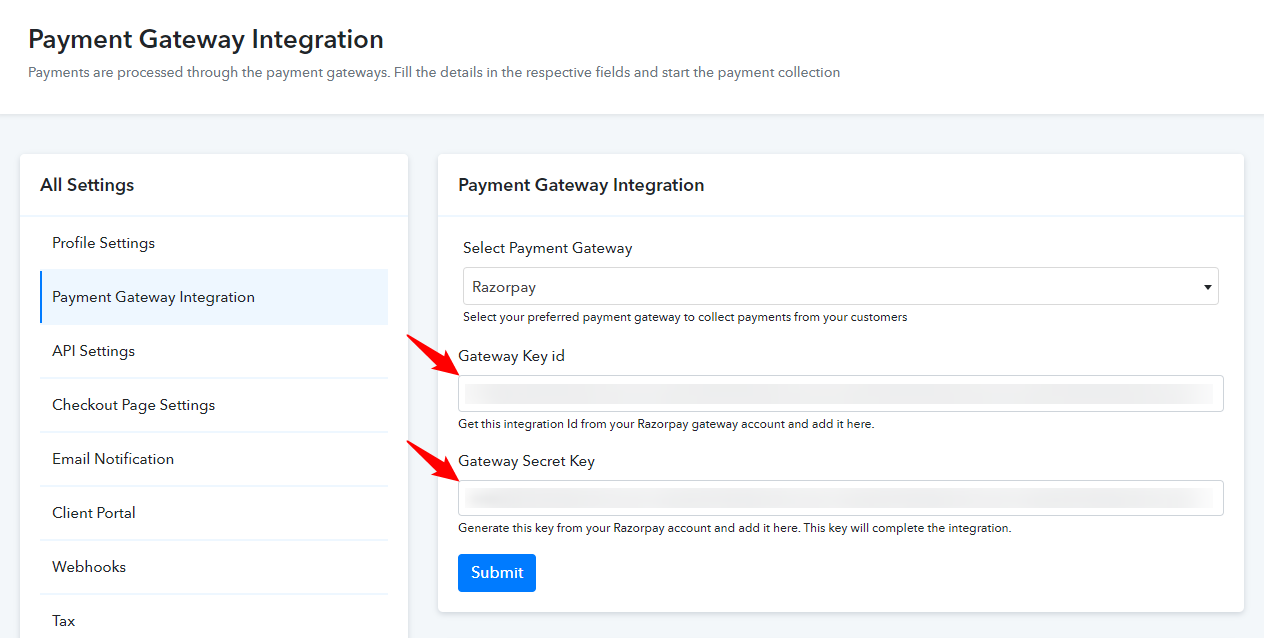The image size is (1264, 638).
Task: Click the Gateway Secret Key label
Action: tap(526, 461)
